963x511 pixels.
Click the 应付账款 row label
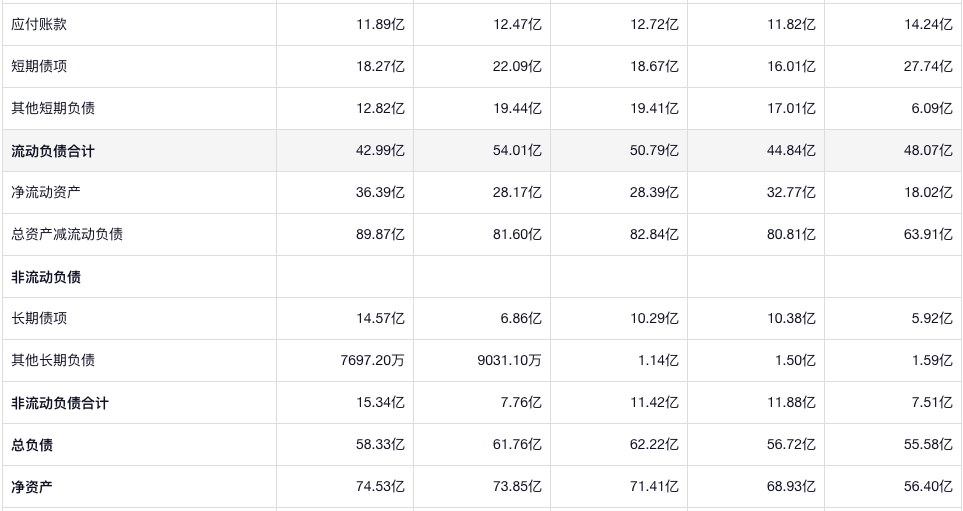tap(39, 24)
